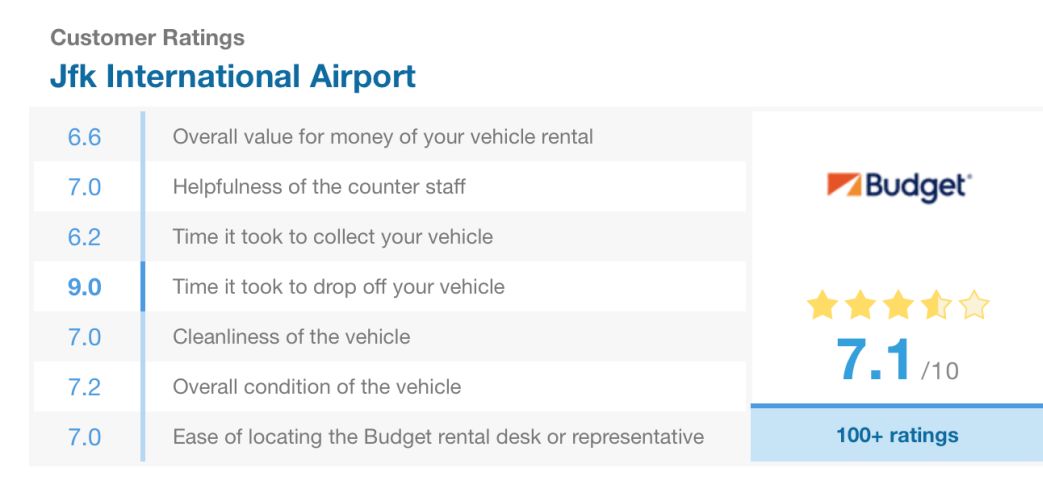
Task: Click the 6.6 value-for-money score
Action: click(84, 137)
